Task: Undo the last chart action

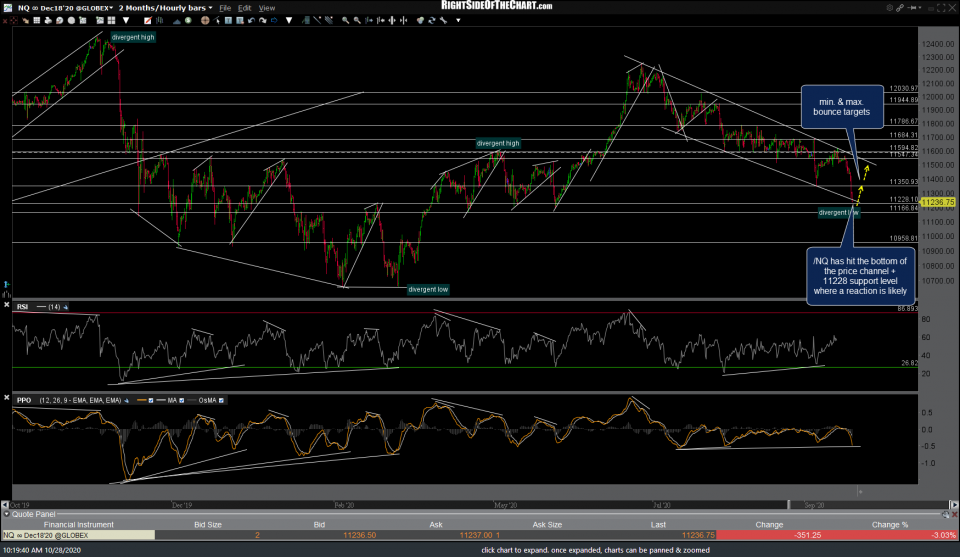Action: click(251, 20)
